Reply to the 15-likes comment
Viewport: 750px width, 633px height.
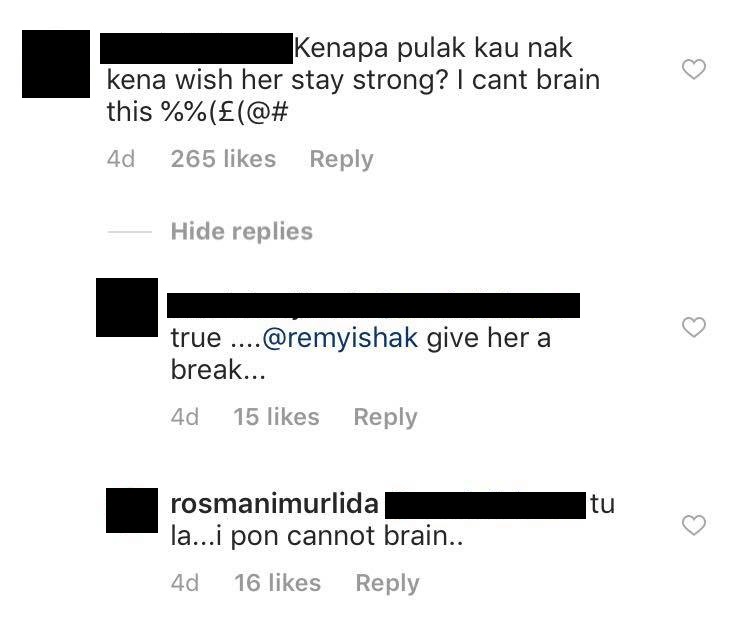(385, 417)
